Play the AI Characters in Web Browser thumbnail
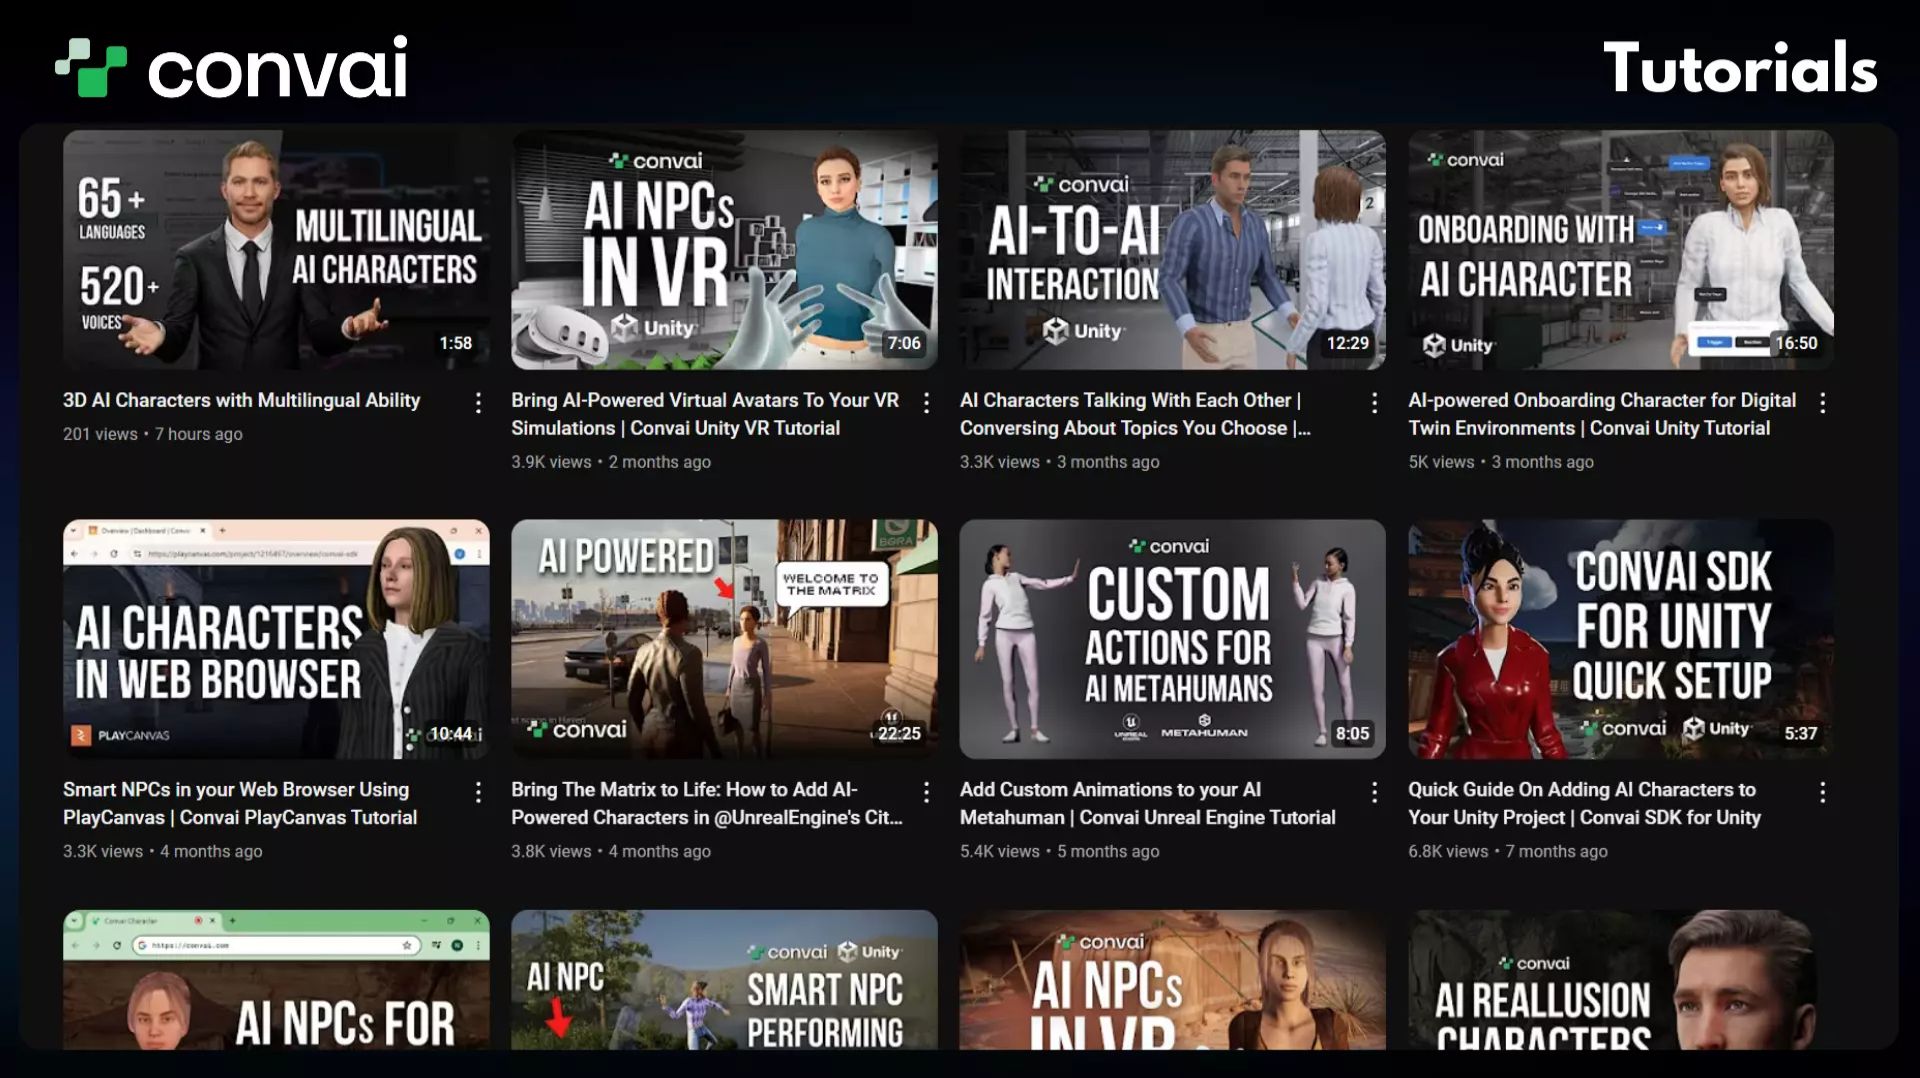This screenshot has height=1078, width=1920. (x=276, y=639)
